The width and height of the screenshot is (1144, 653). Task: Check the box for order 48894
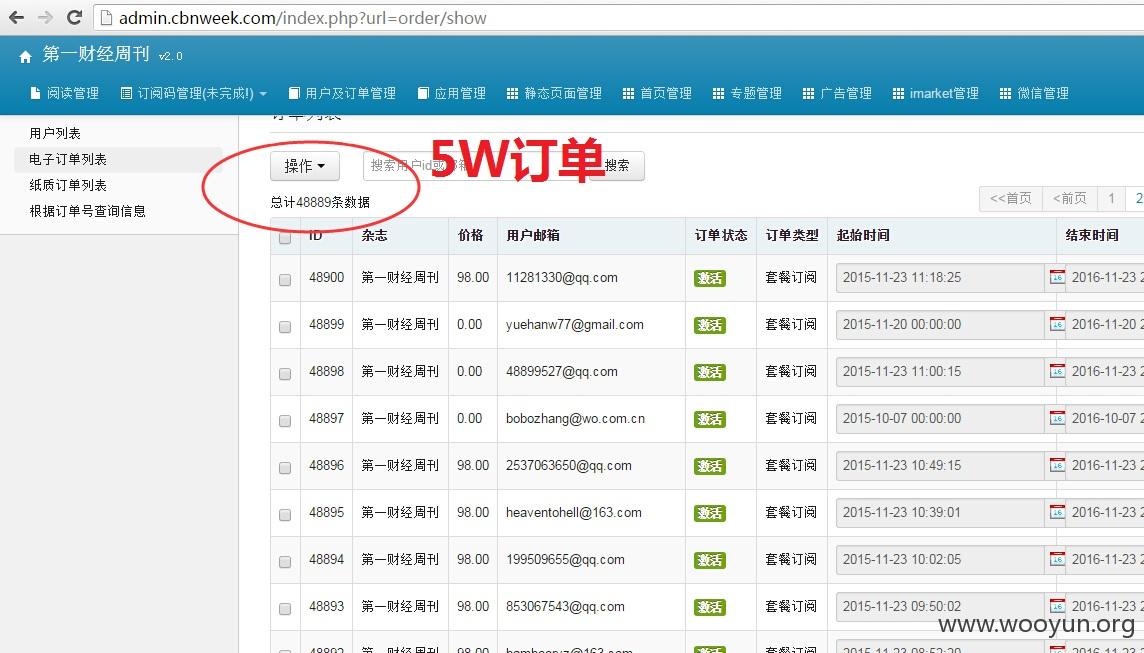[285, 561]
